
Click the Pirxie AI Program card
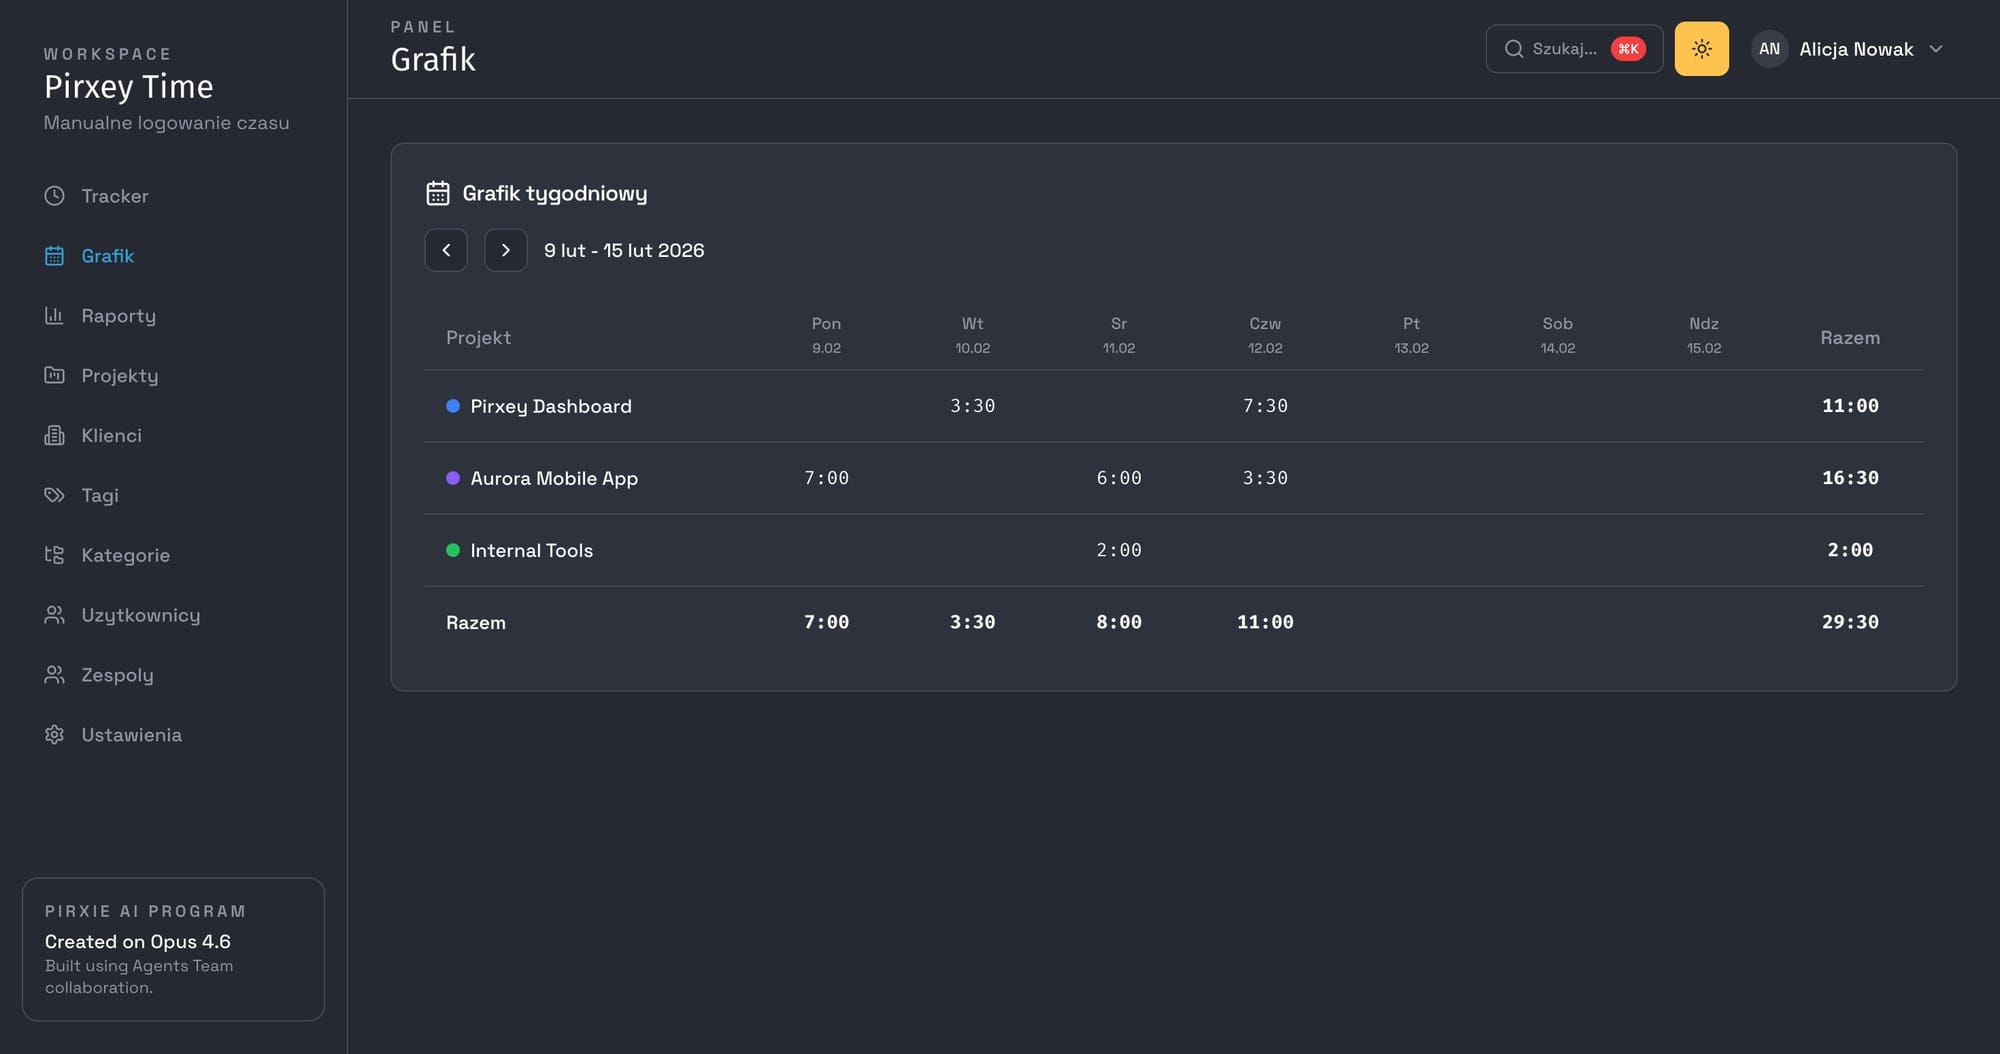tap(173, 949)
